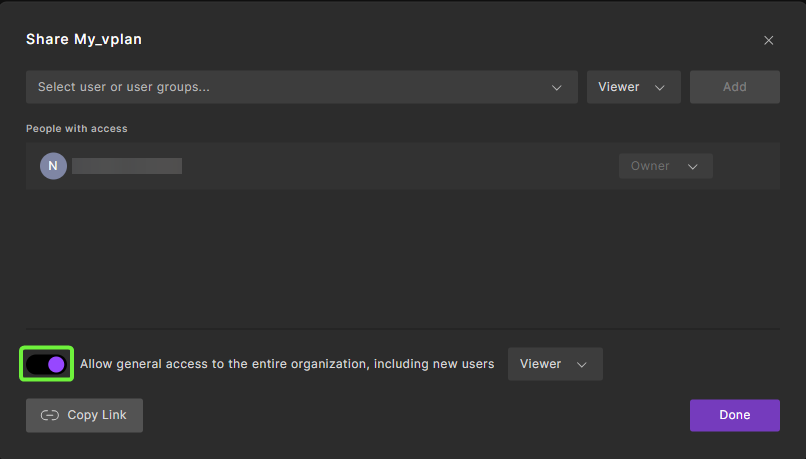Click the 'Select user or user groups' field
This screenshot has height=459, width=806.
(290, 87)
